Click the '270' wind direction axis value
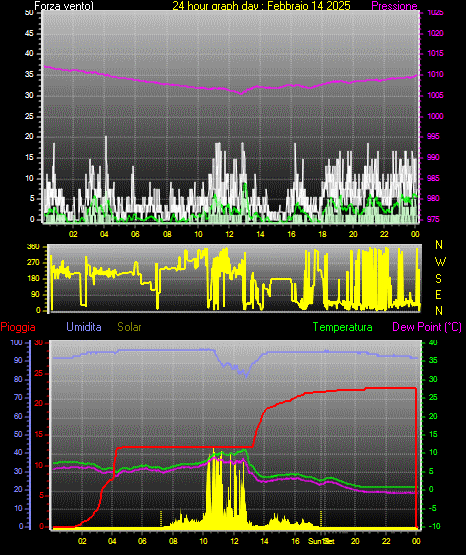 coord(33,263)
